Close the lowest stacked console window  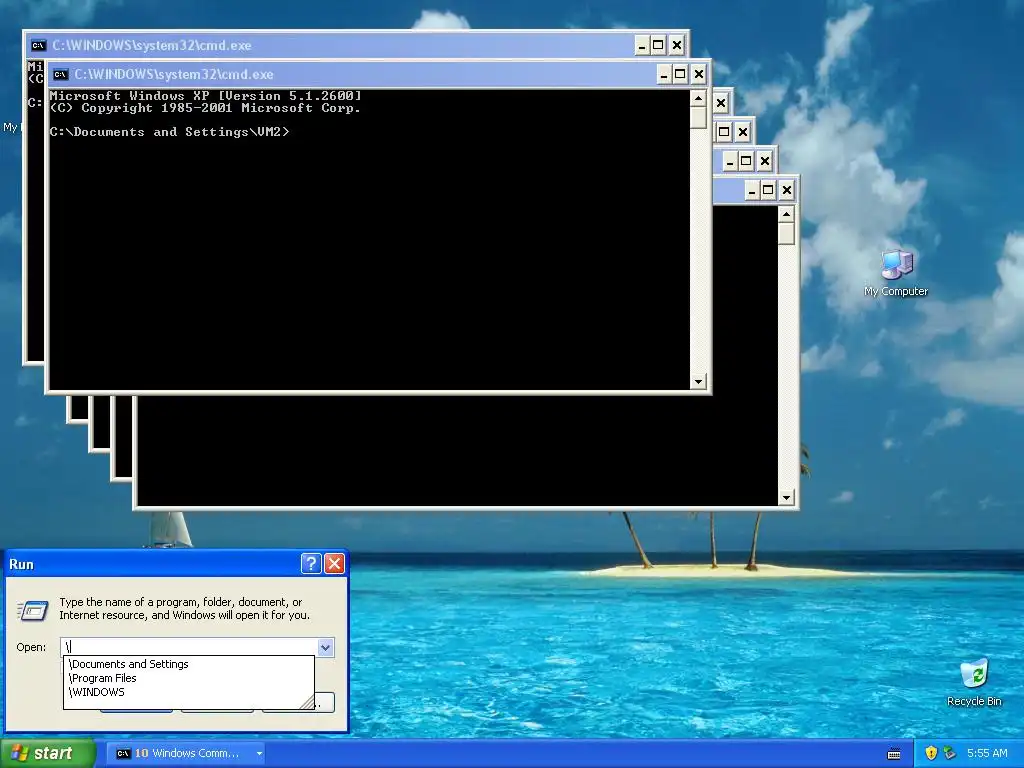(787, 191)
